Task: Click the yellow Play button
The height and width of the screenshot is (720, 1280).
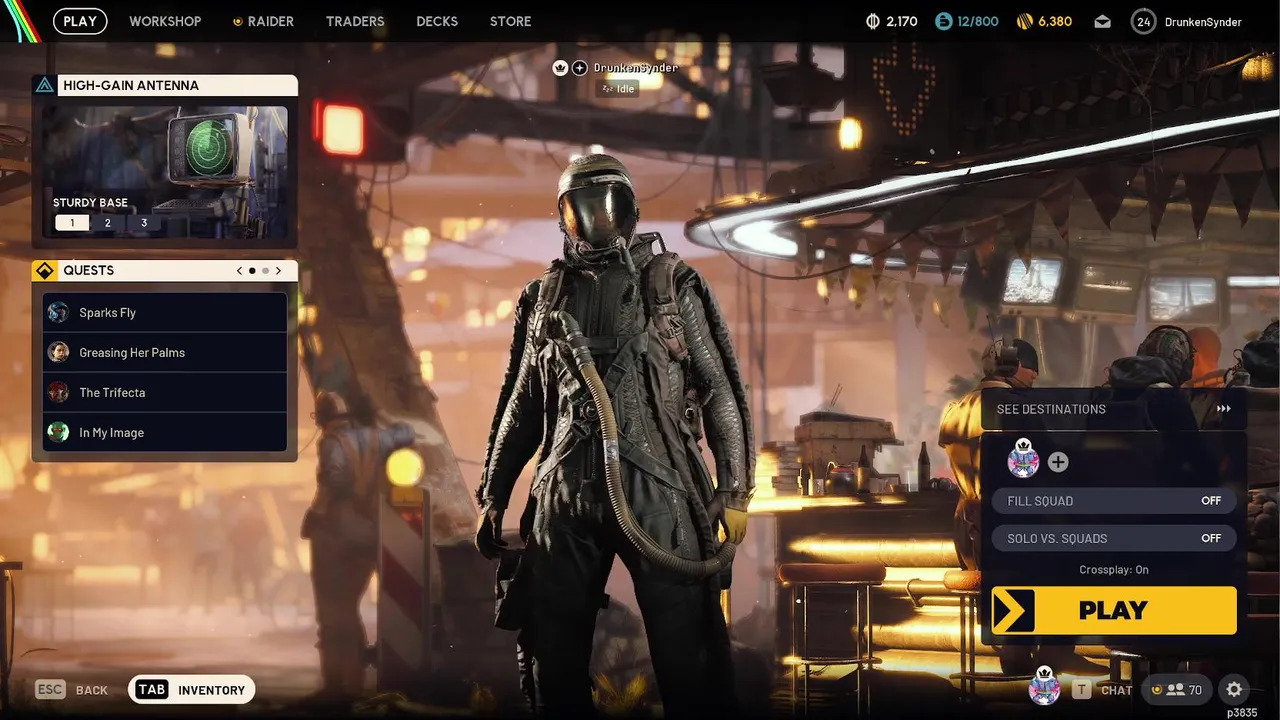Action: (1114, 610)
